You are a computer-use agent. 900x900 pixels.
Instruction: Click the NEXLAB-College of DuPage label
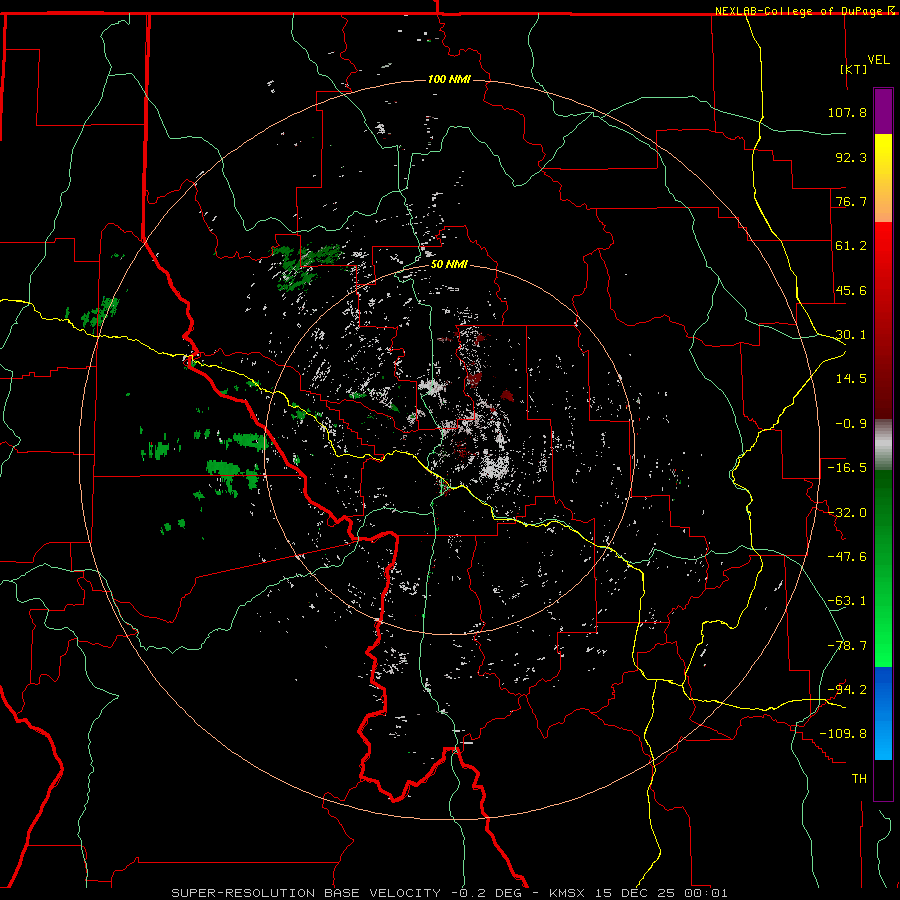click(799, 11)
